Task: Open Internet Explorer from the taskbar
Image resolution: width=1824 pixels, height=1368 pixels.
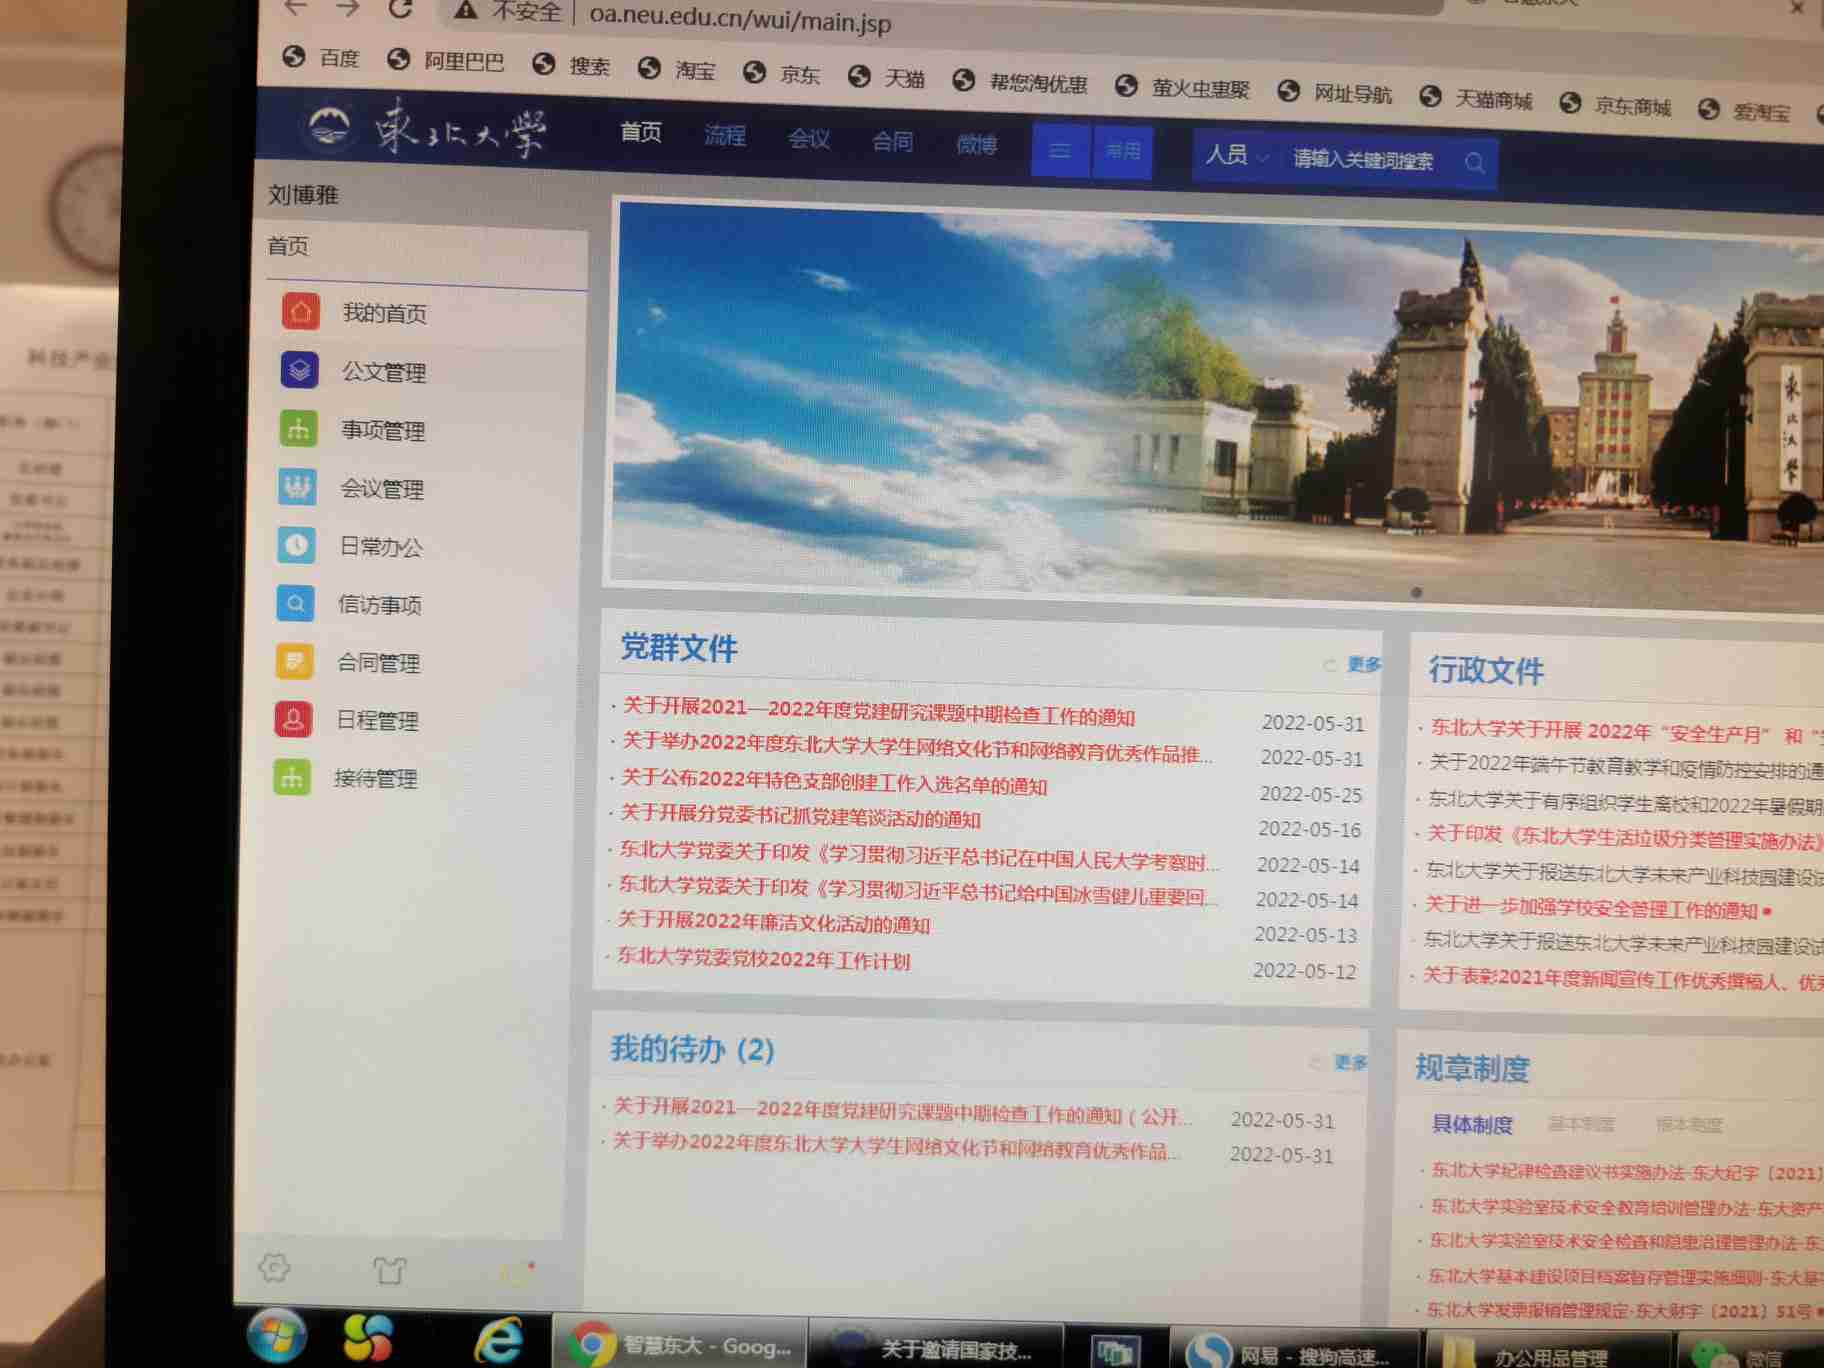Action: (x=497, y=1340)
